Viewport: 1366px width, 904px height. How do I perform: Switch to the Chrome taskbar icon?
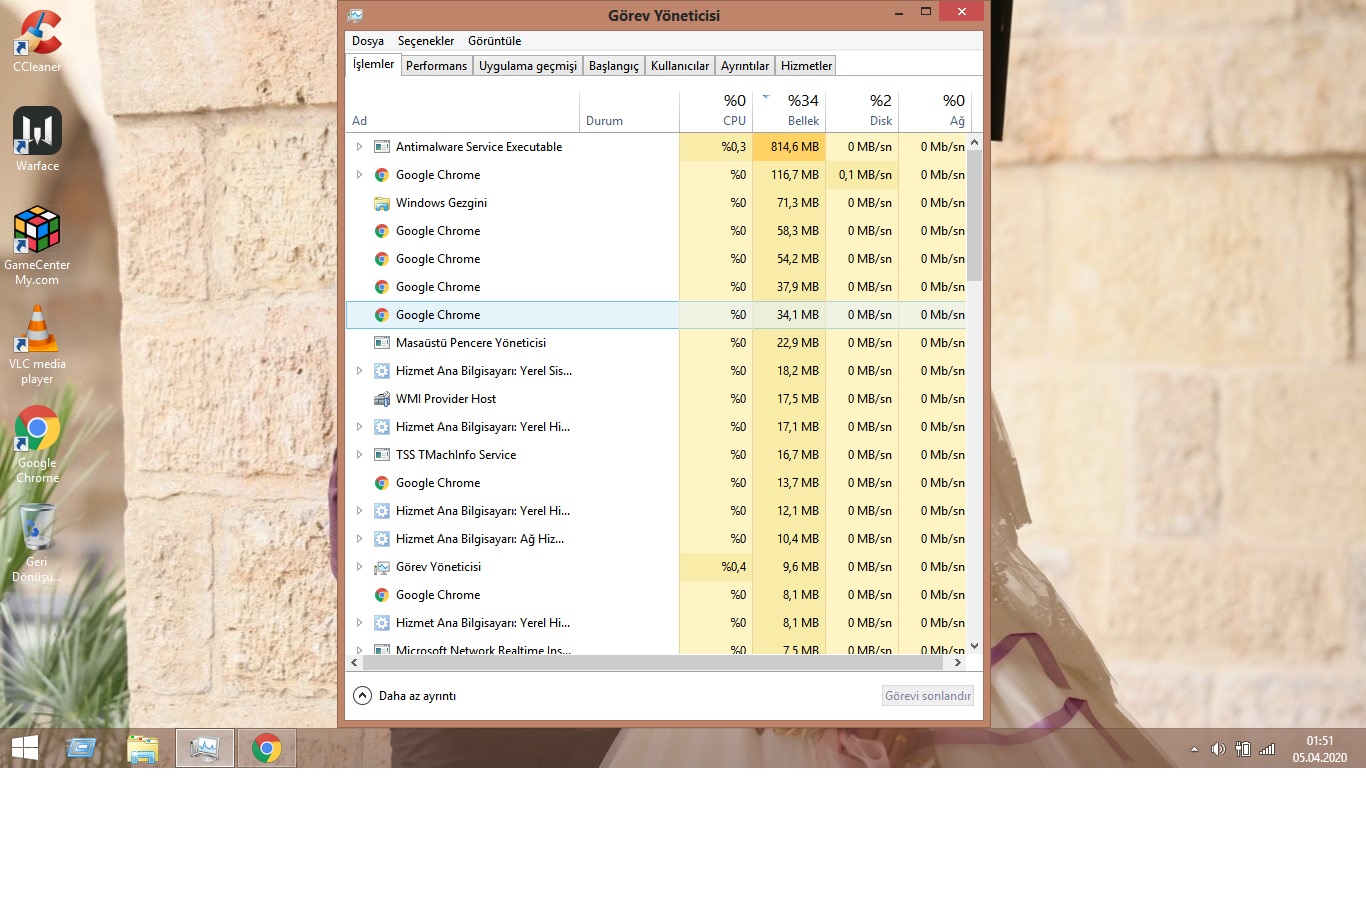[267, 748]
